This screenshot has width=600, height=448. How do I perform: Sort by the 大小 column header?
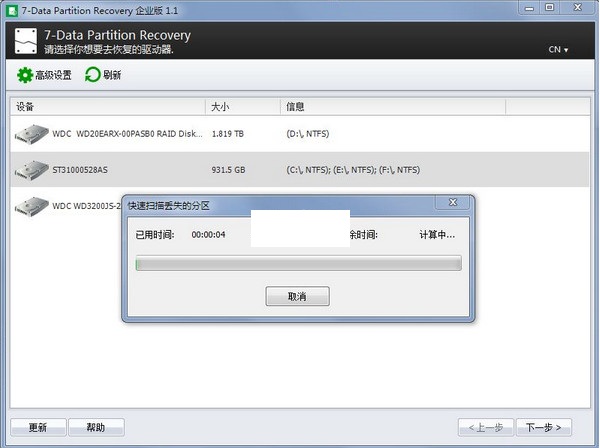(x=243, y=107)
